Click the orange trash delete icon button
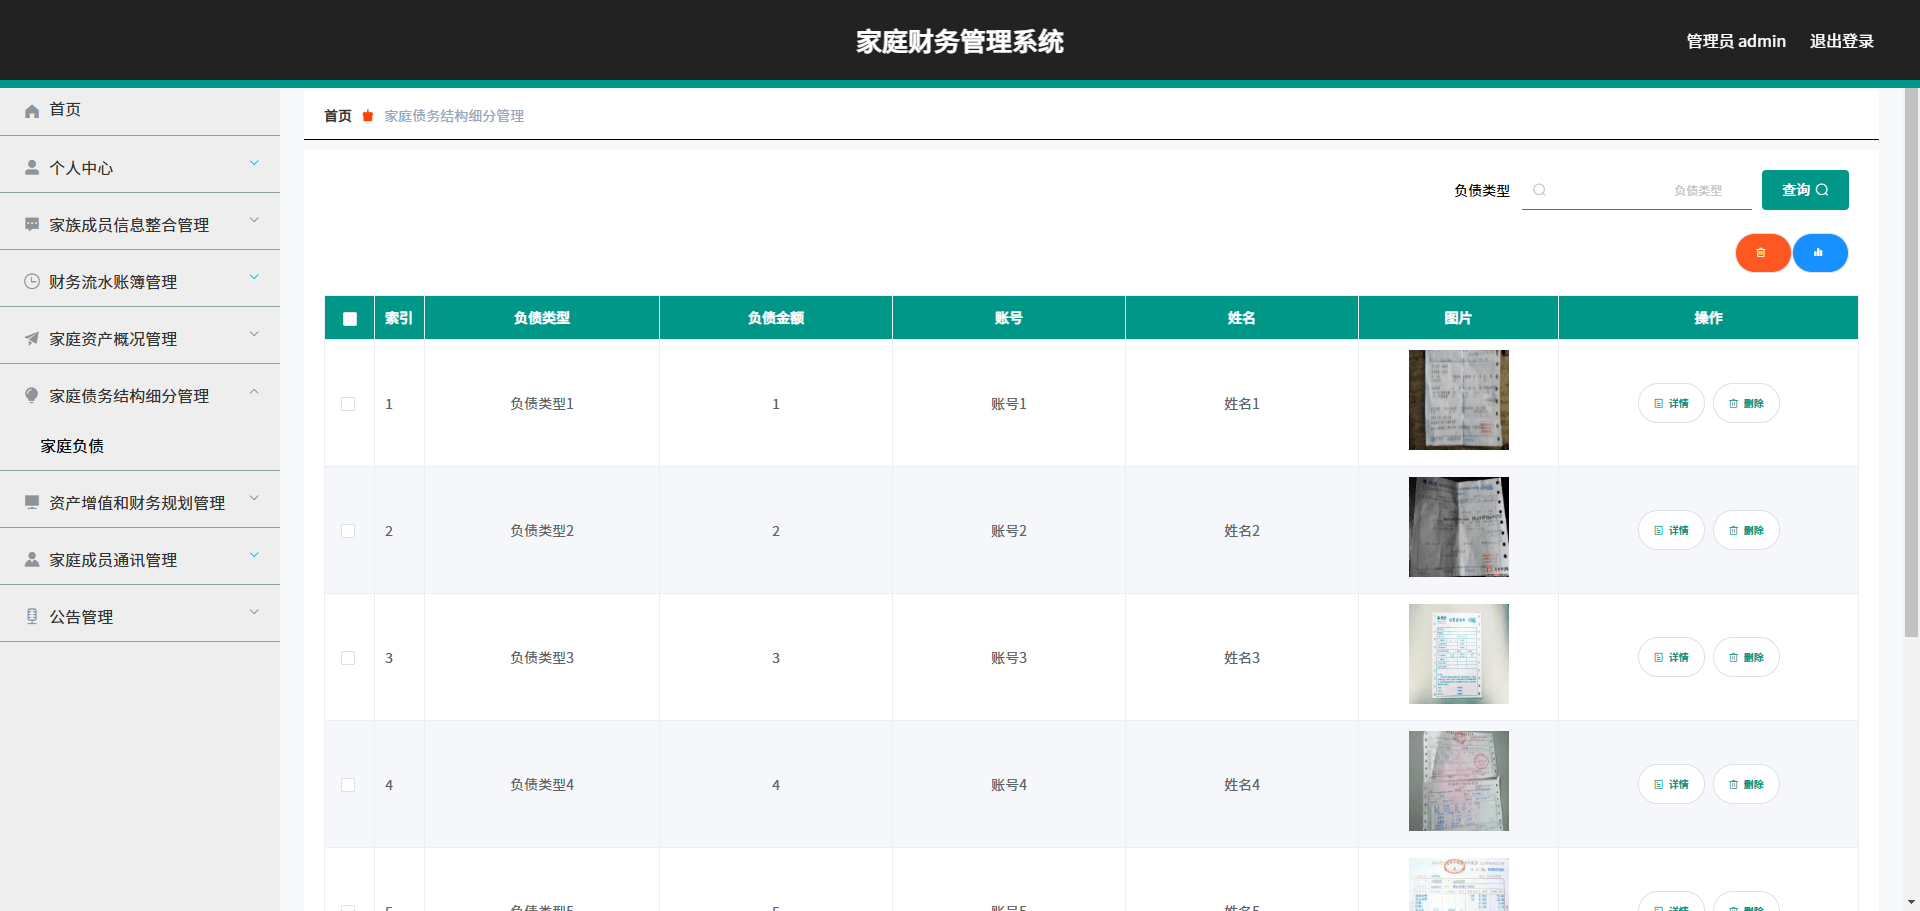1920x911 pixels. tap(1762, 253)
